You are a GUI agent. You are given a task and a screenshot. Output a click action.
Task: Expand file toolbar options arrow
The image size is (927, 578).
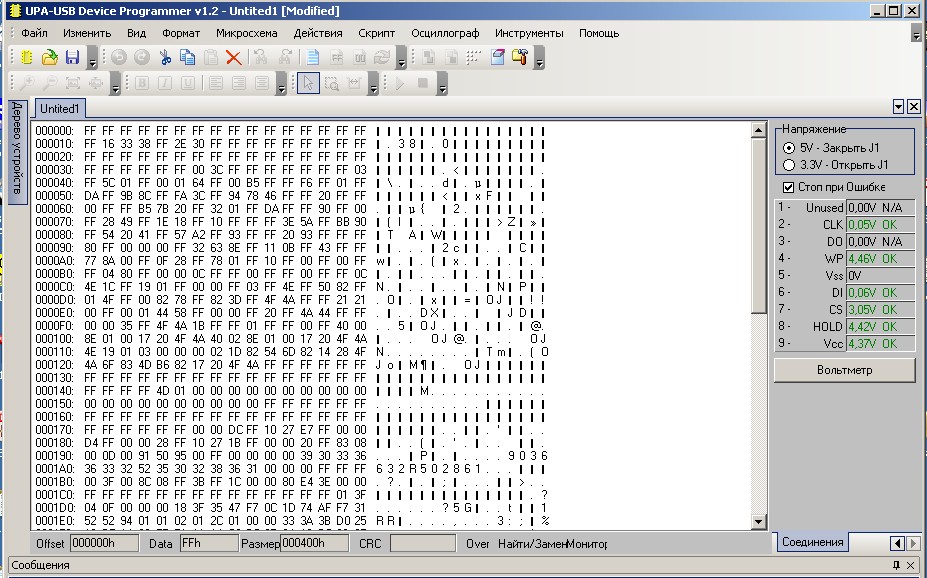(x=92, y=58)
